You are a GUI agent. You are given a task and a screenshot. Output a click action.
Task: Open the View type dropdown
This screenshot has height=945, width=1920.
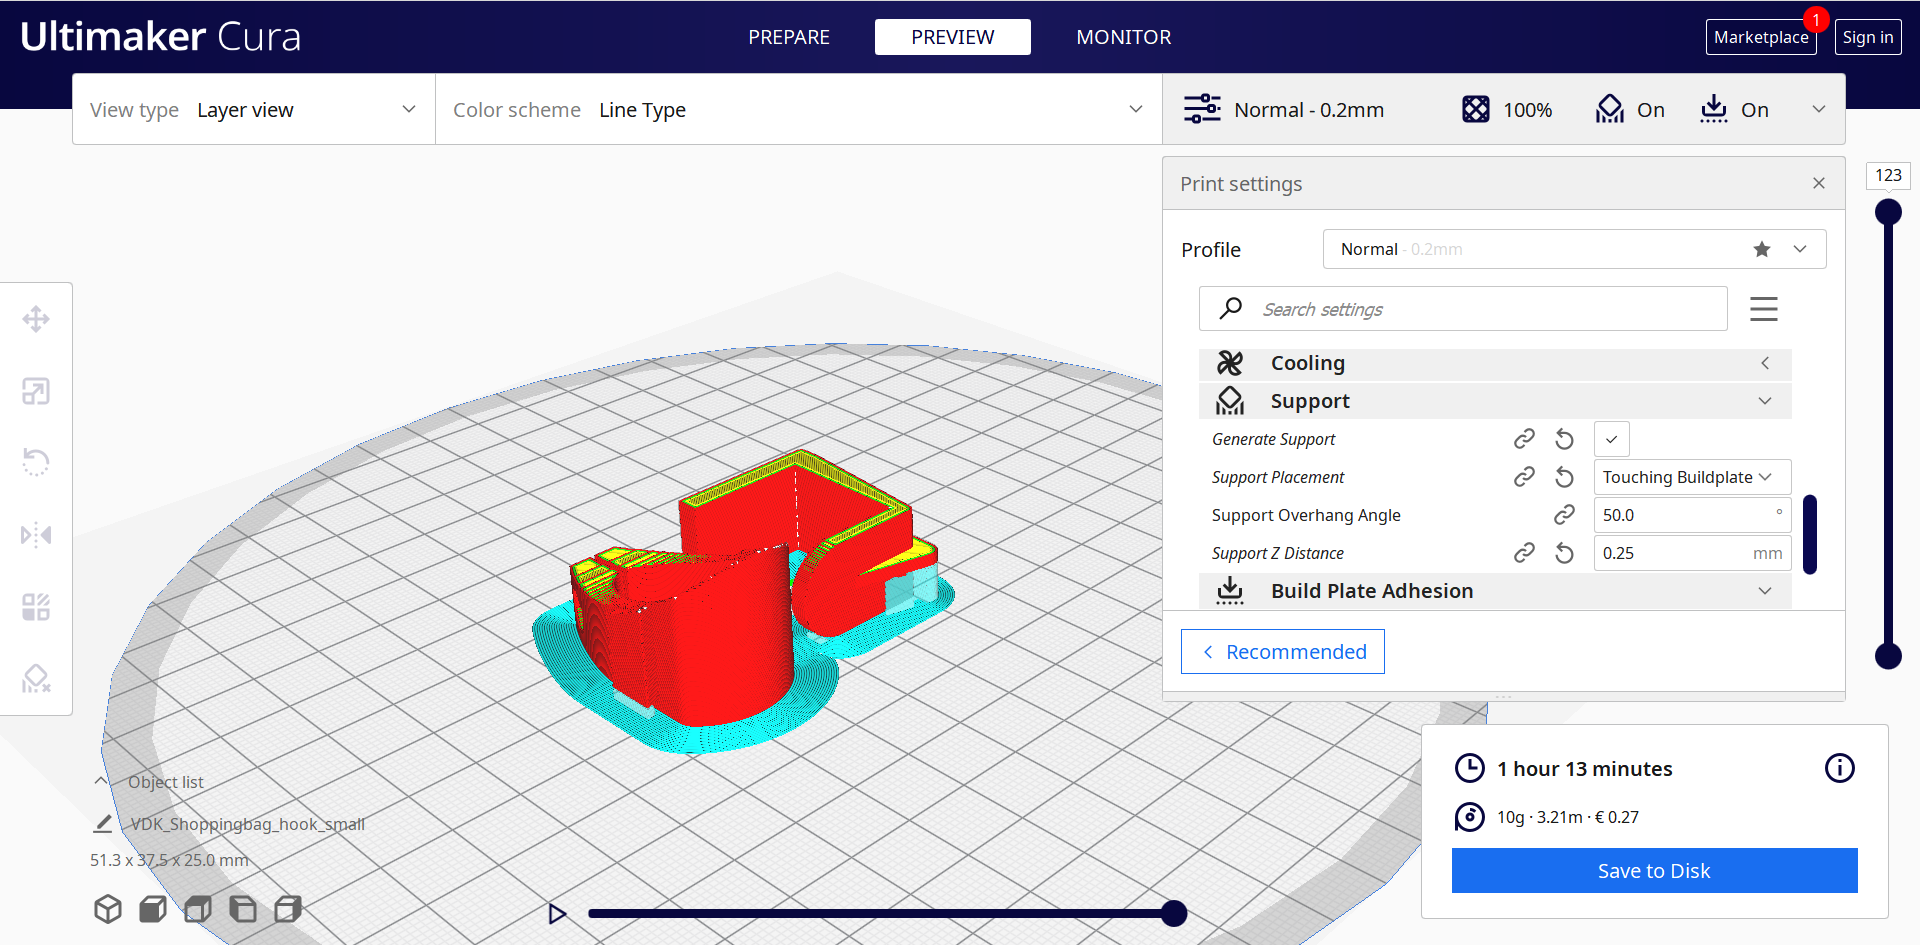click(254, 109)
